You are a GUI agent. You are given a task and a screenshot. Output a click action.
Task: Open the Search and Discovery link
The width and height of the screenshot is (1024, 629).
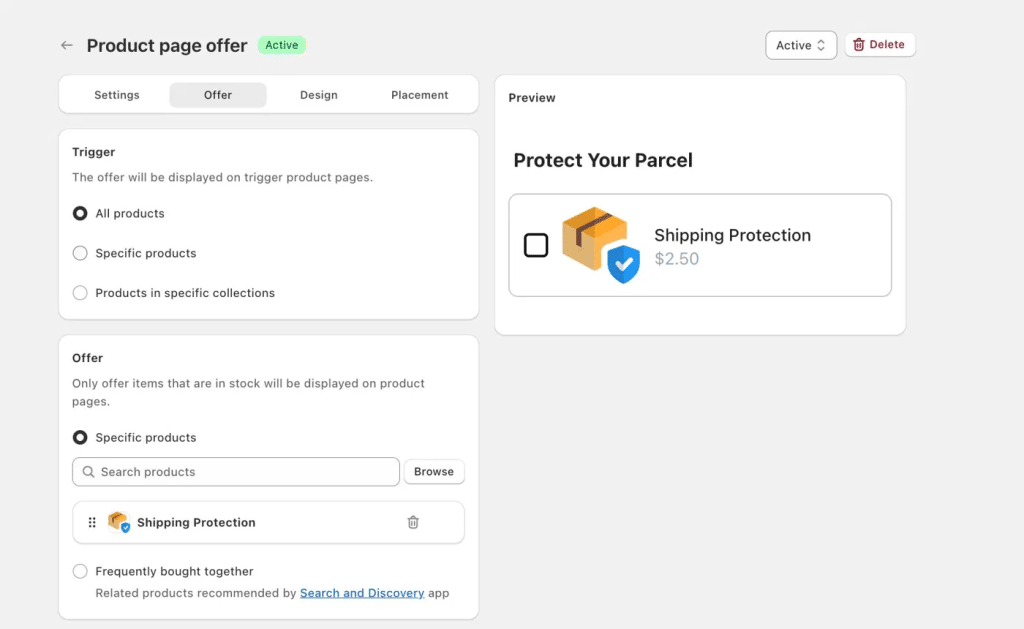click(x=362, y=593)
